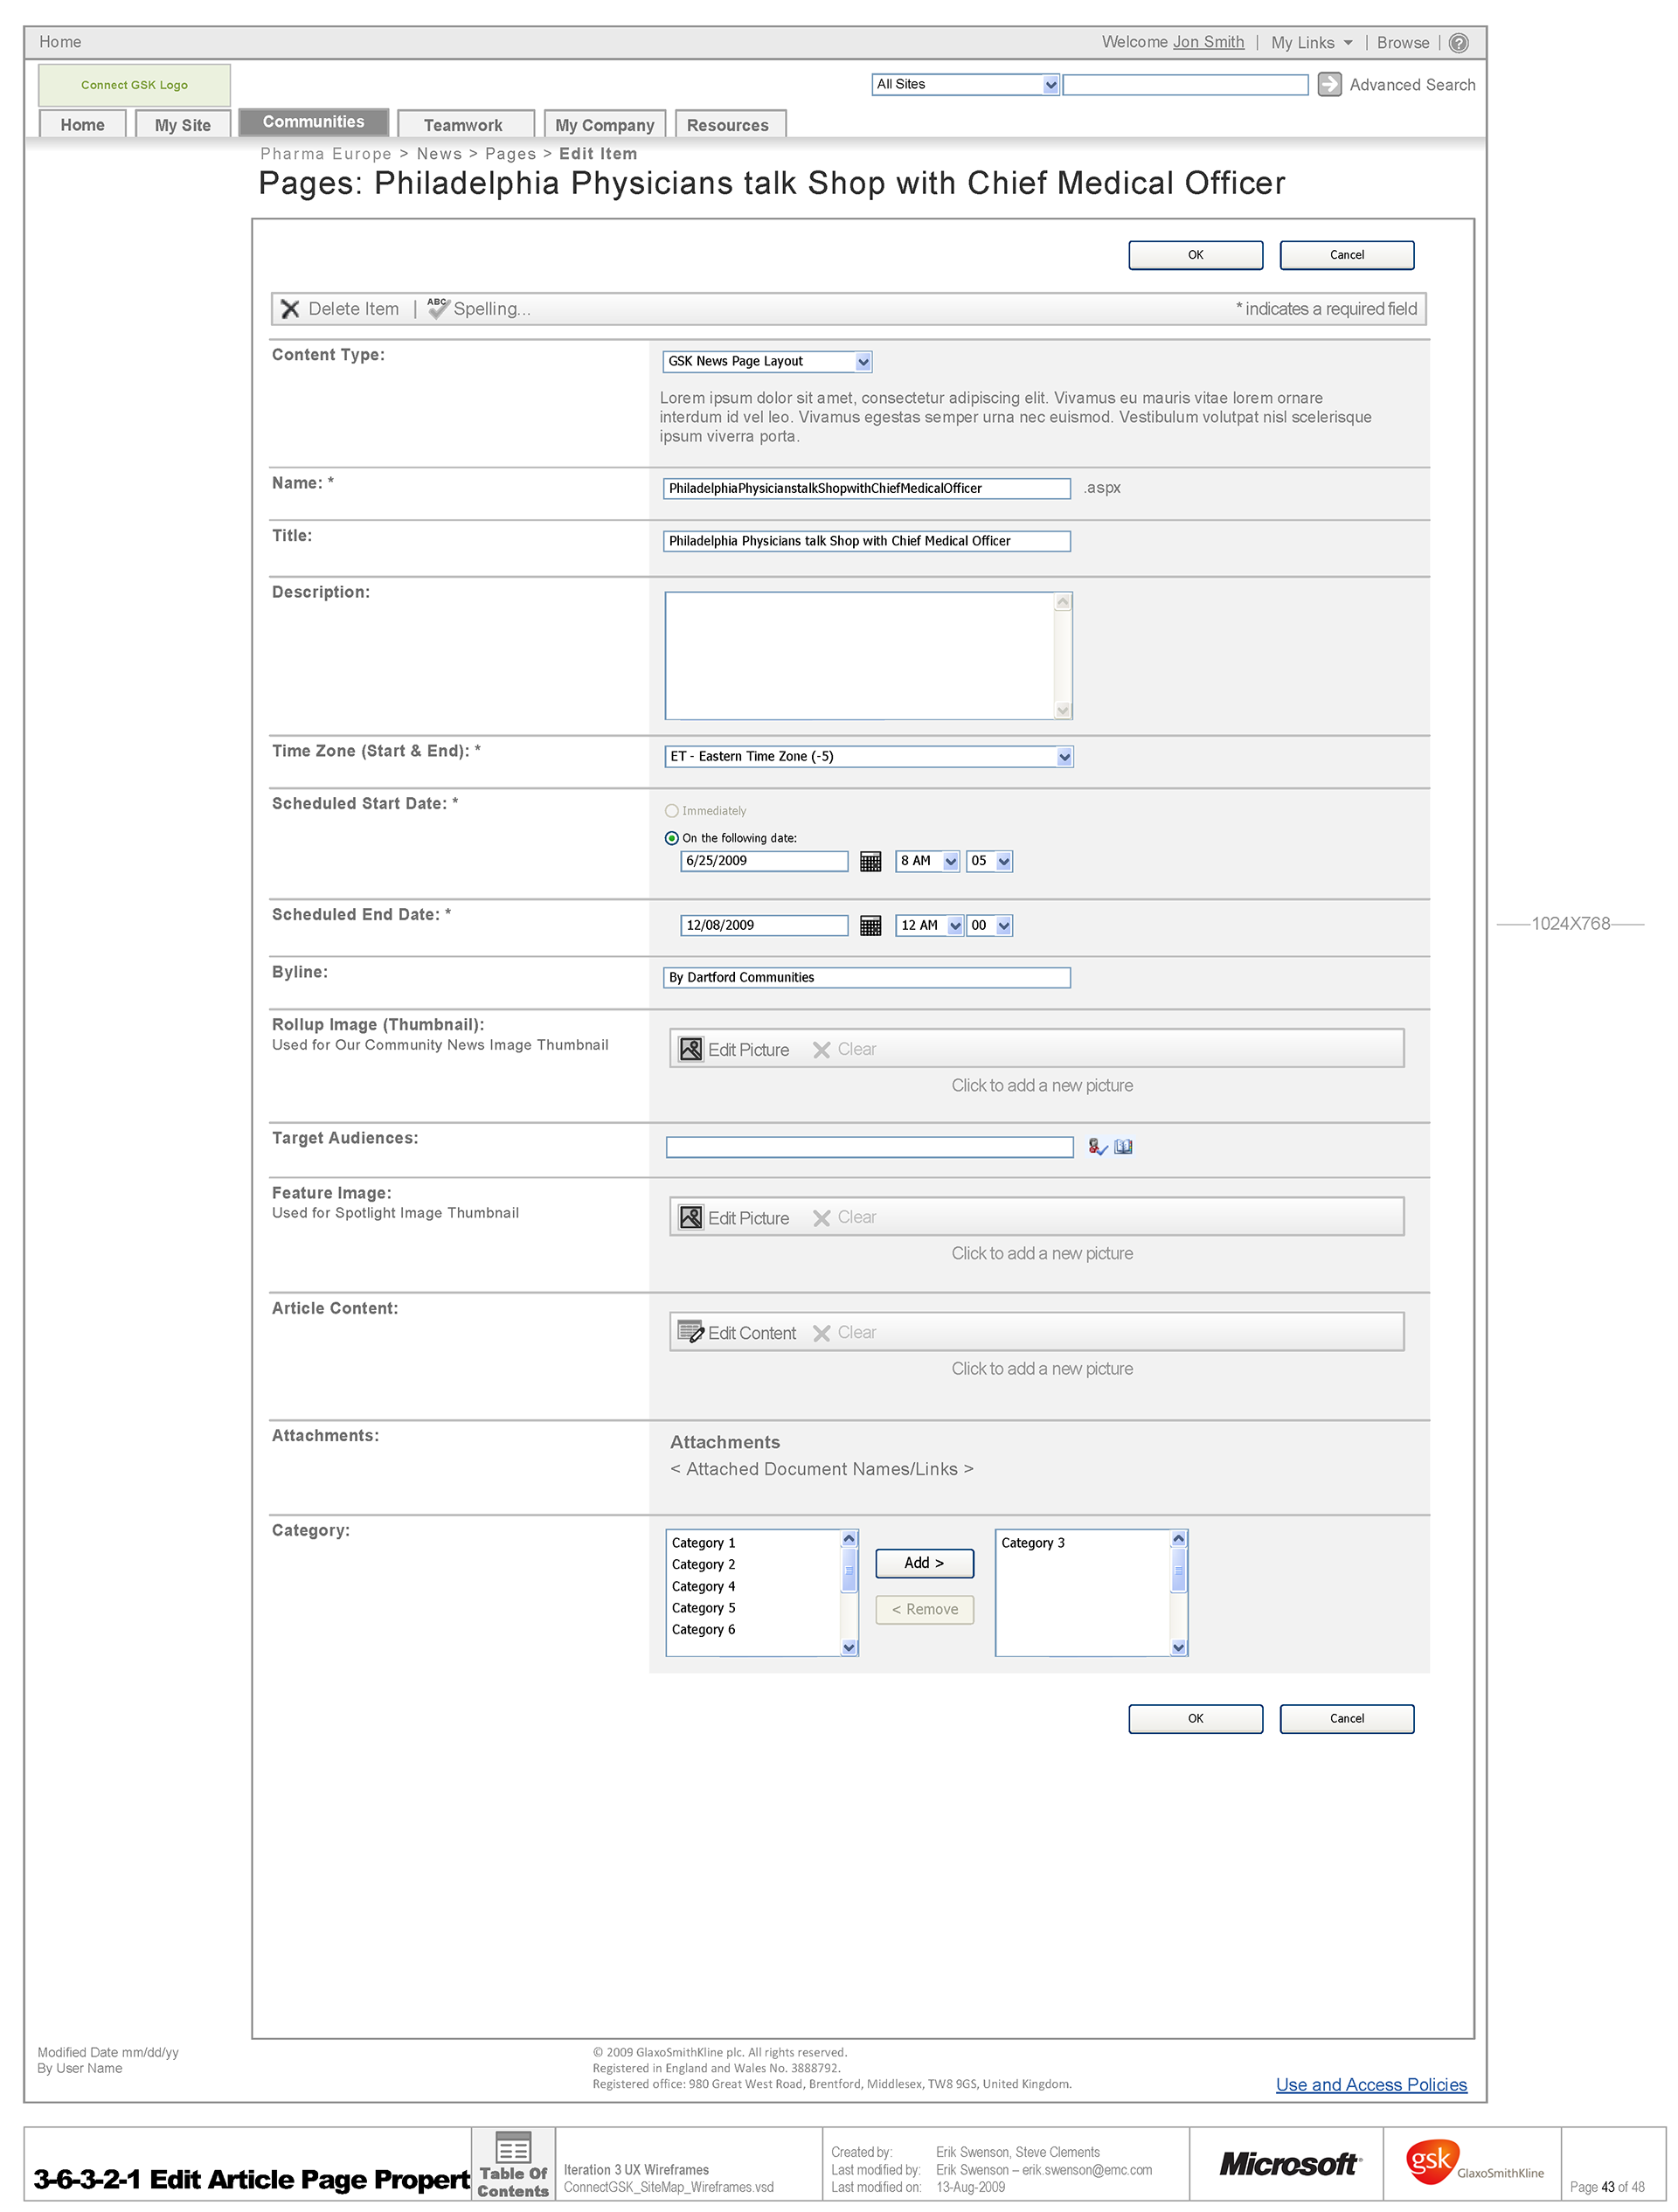Click the Add > category button
The image size is (1678, 2212).
(x=924, y=1563)
